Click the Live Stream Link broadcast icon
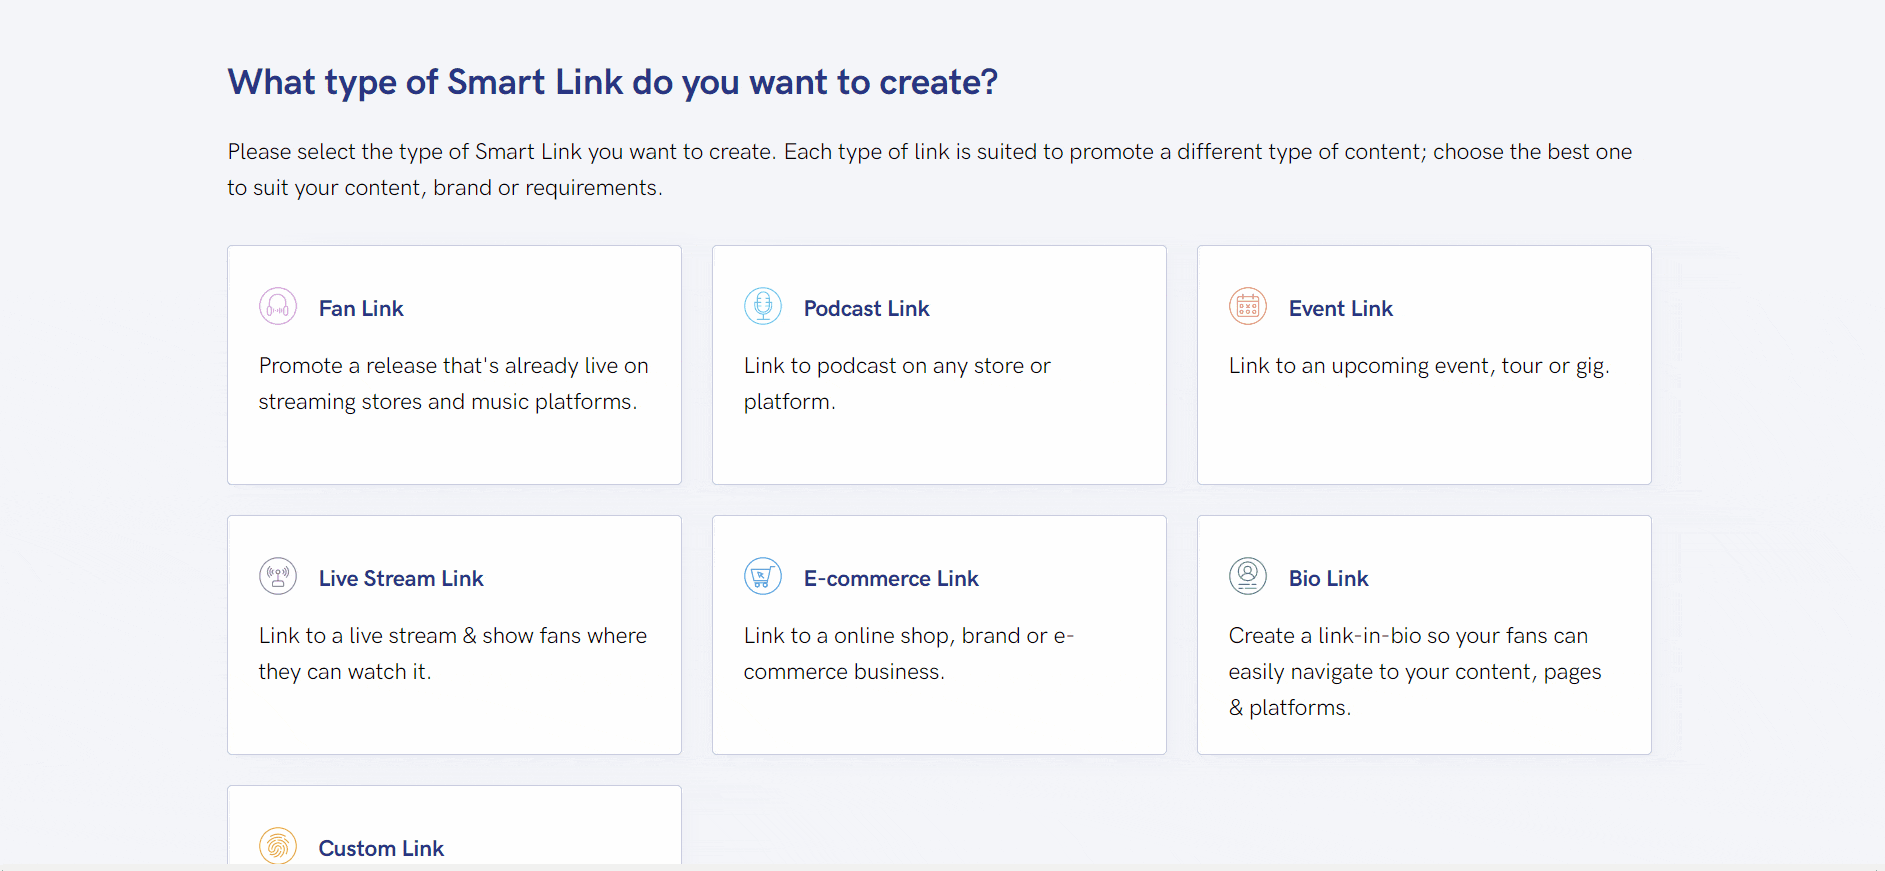Screen dimensions: 1885x871 pos(278,576)
